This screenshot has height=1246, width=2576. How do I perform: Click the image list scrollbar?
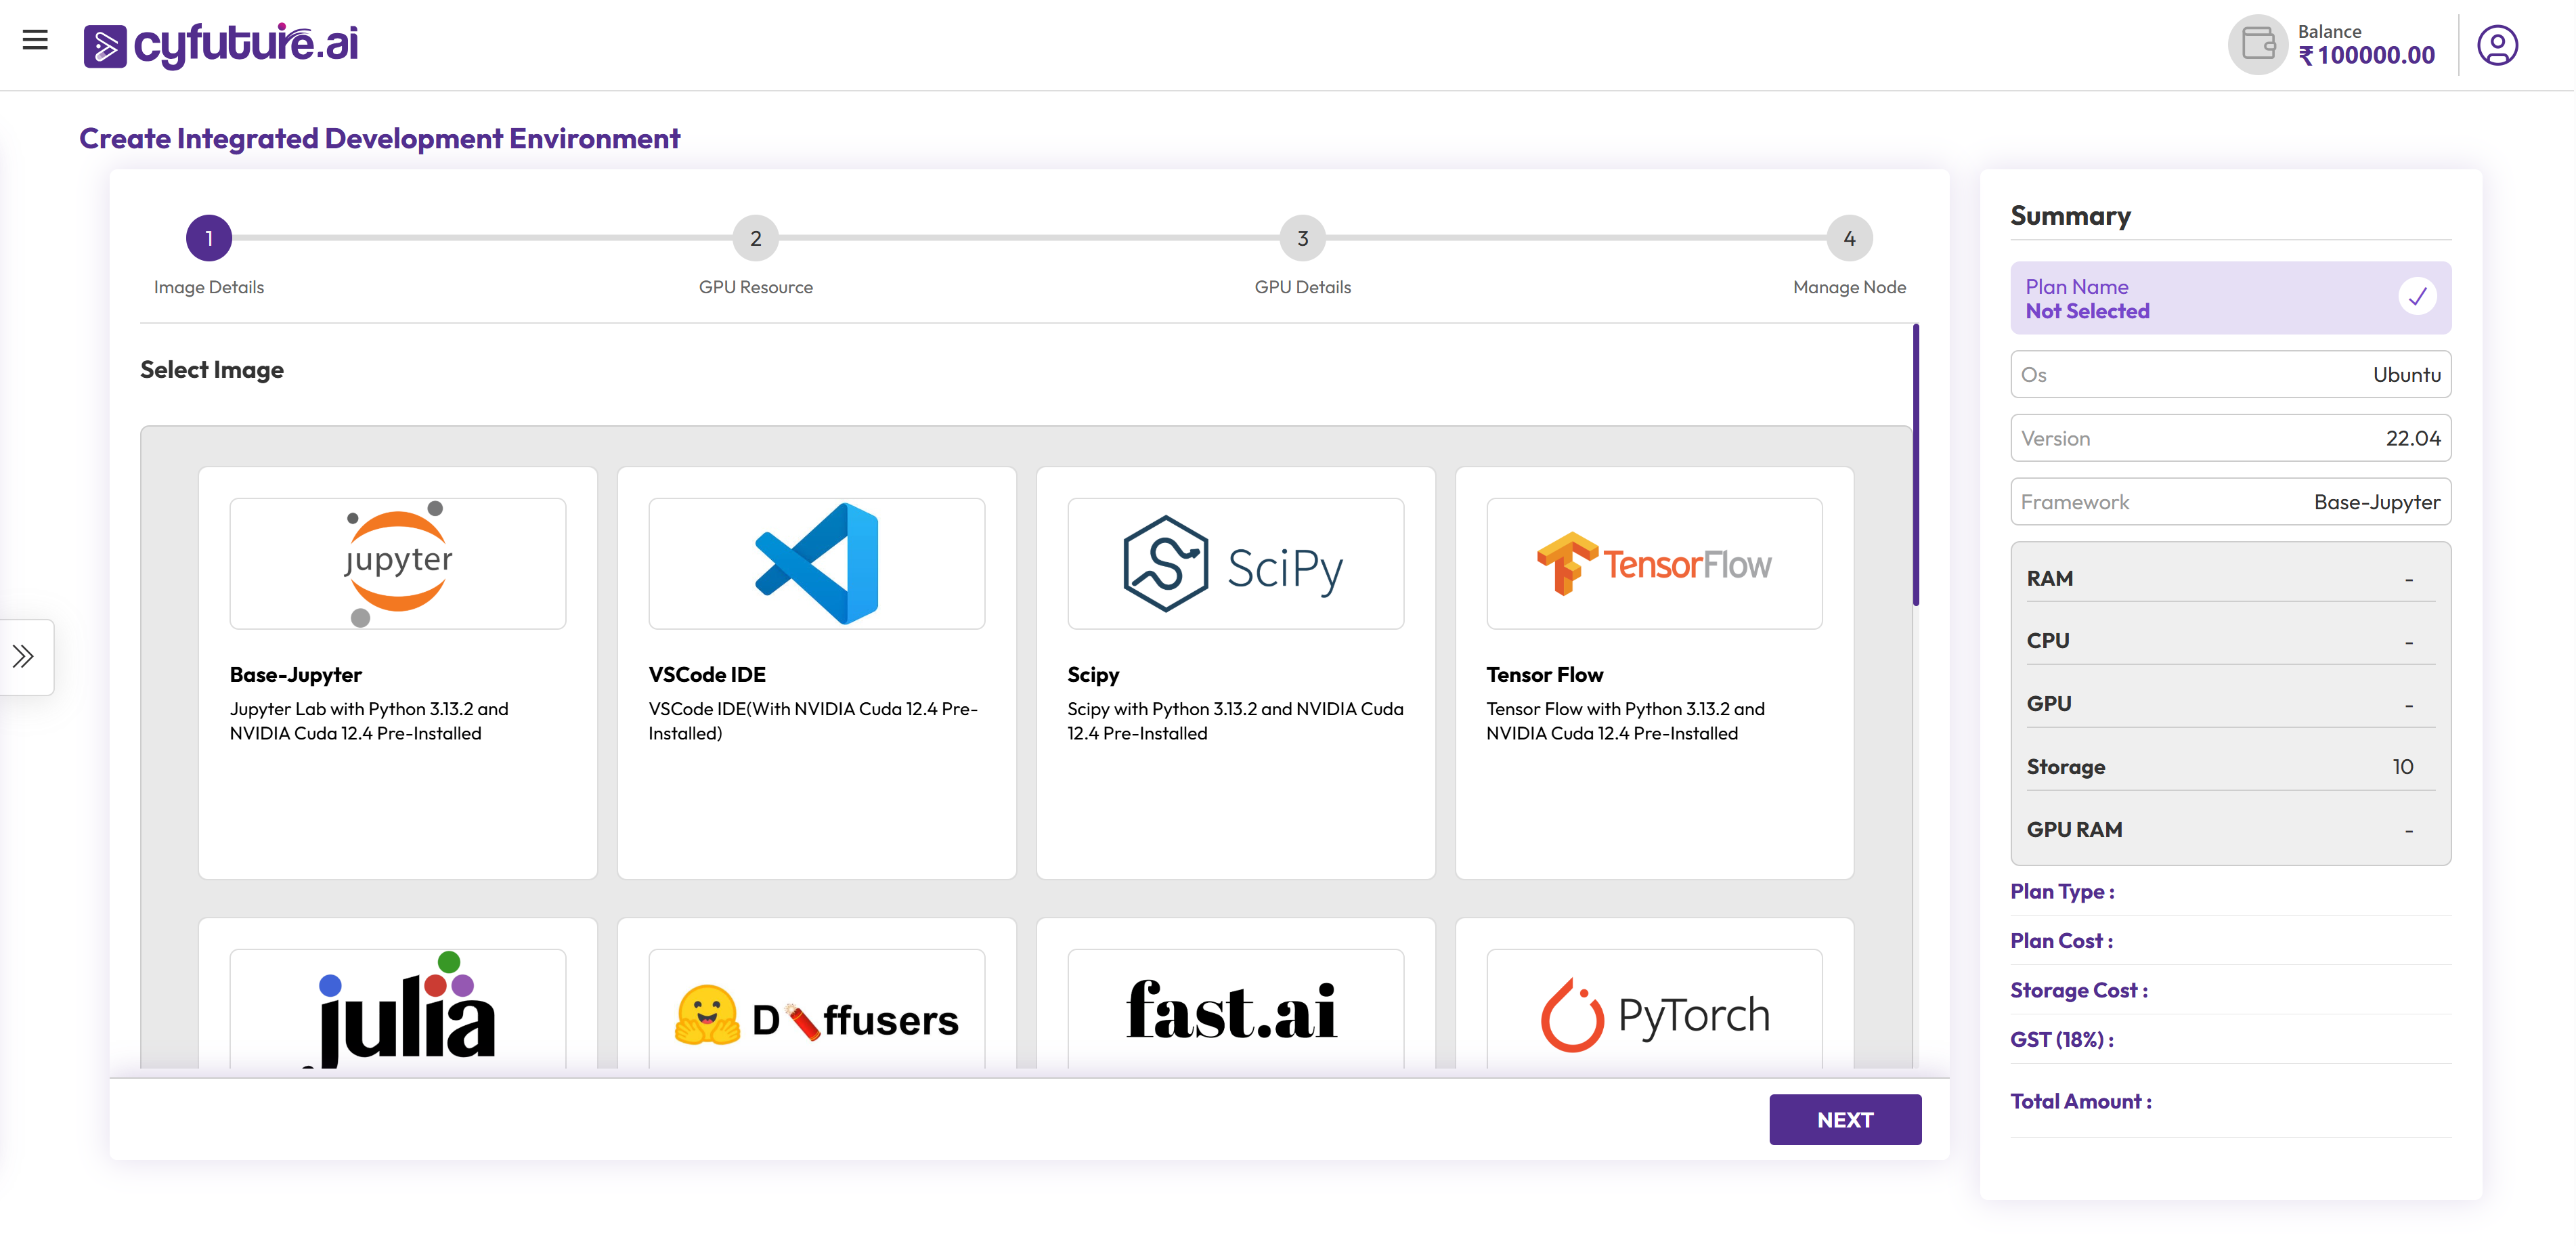click(x=1915, y=465)
